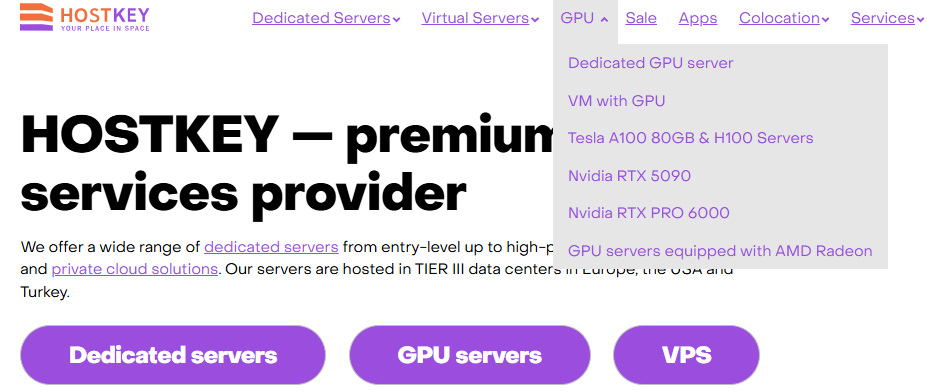This screenshot has height=392, width=927.
Task: Choose the VM with GPU entry
Action: [x=617, y=101]
